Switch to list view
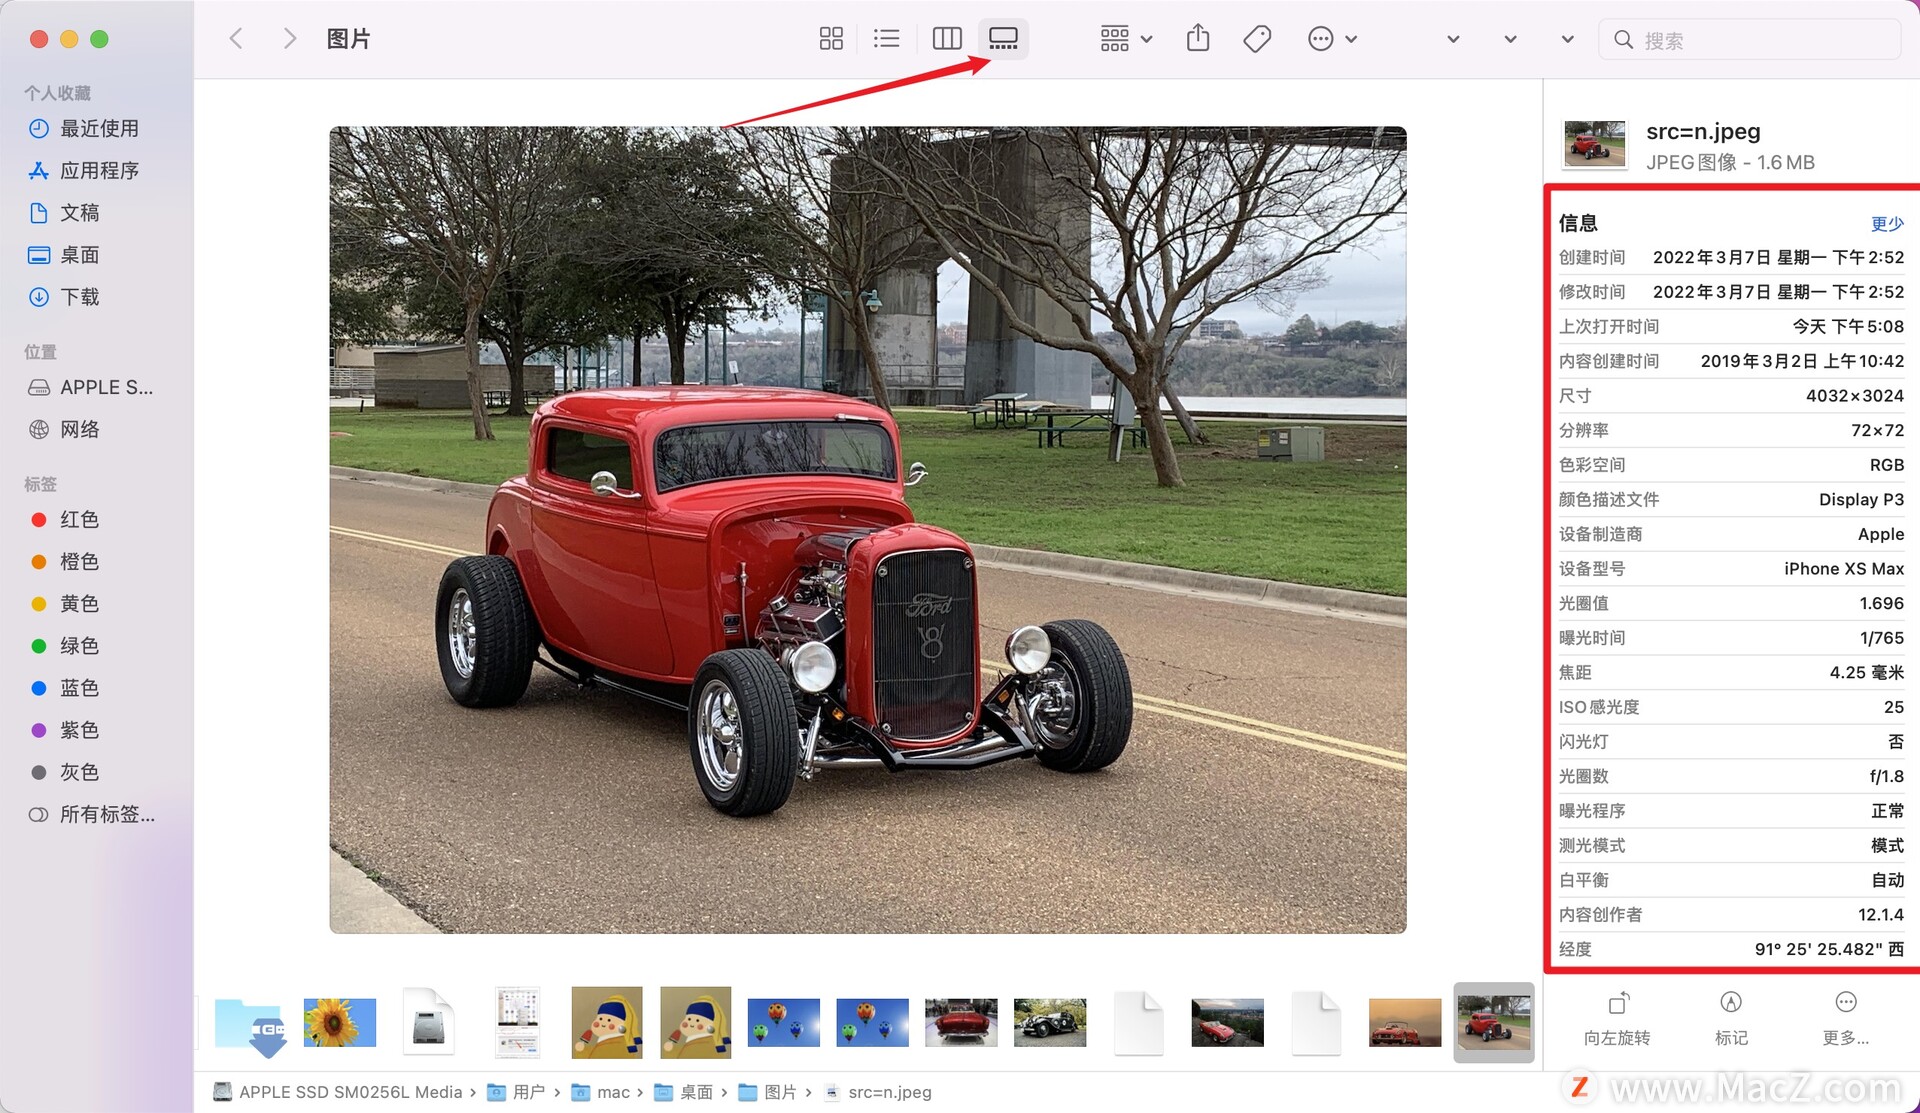Screen dimensions: 1920x1113 887,39
